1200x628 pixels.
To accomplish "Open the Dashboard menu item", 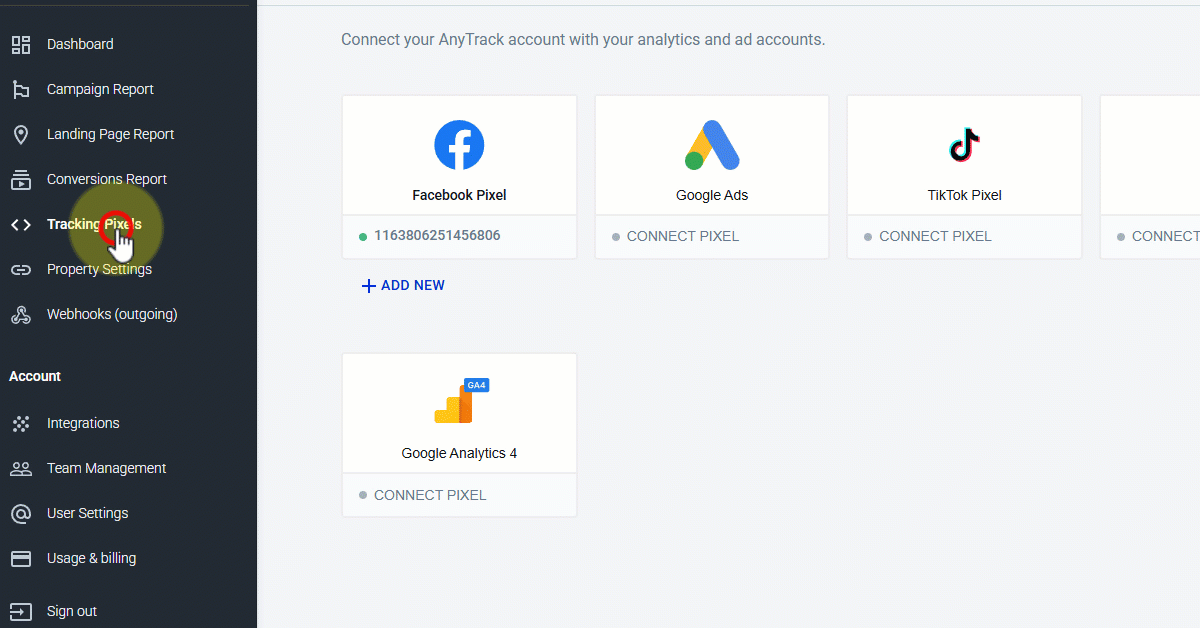I will [80, 44].
